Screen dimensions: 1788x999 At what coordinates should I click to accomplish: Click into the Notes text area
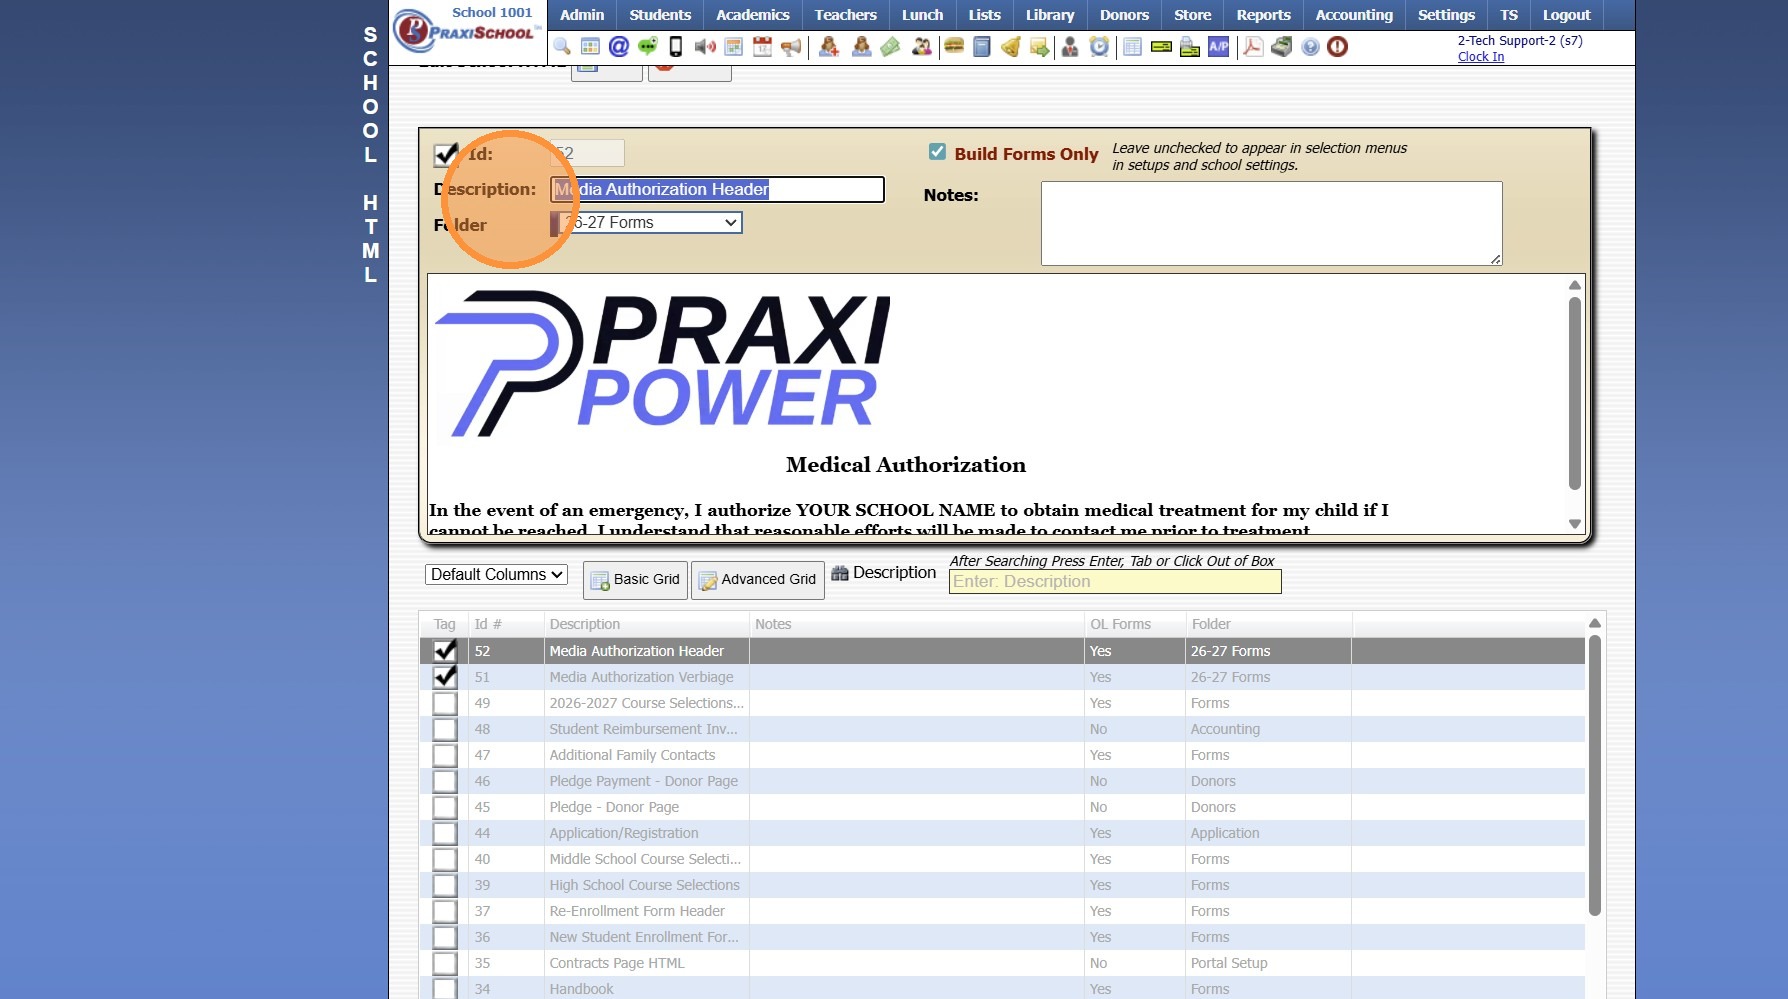(1271, 223)
